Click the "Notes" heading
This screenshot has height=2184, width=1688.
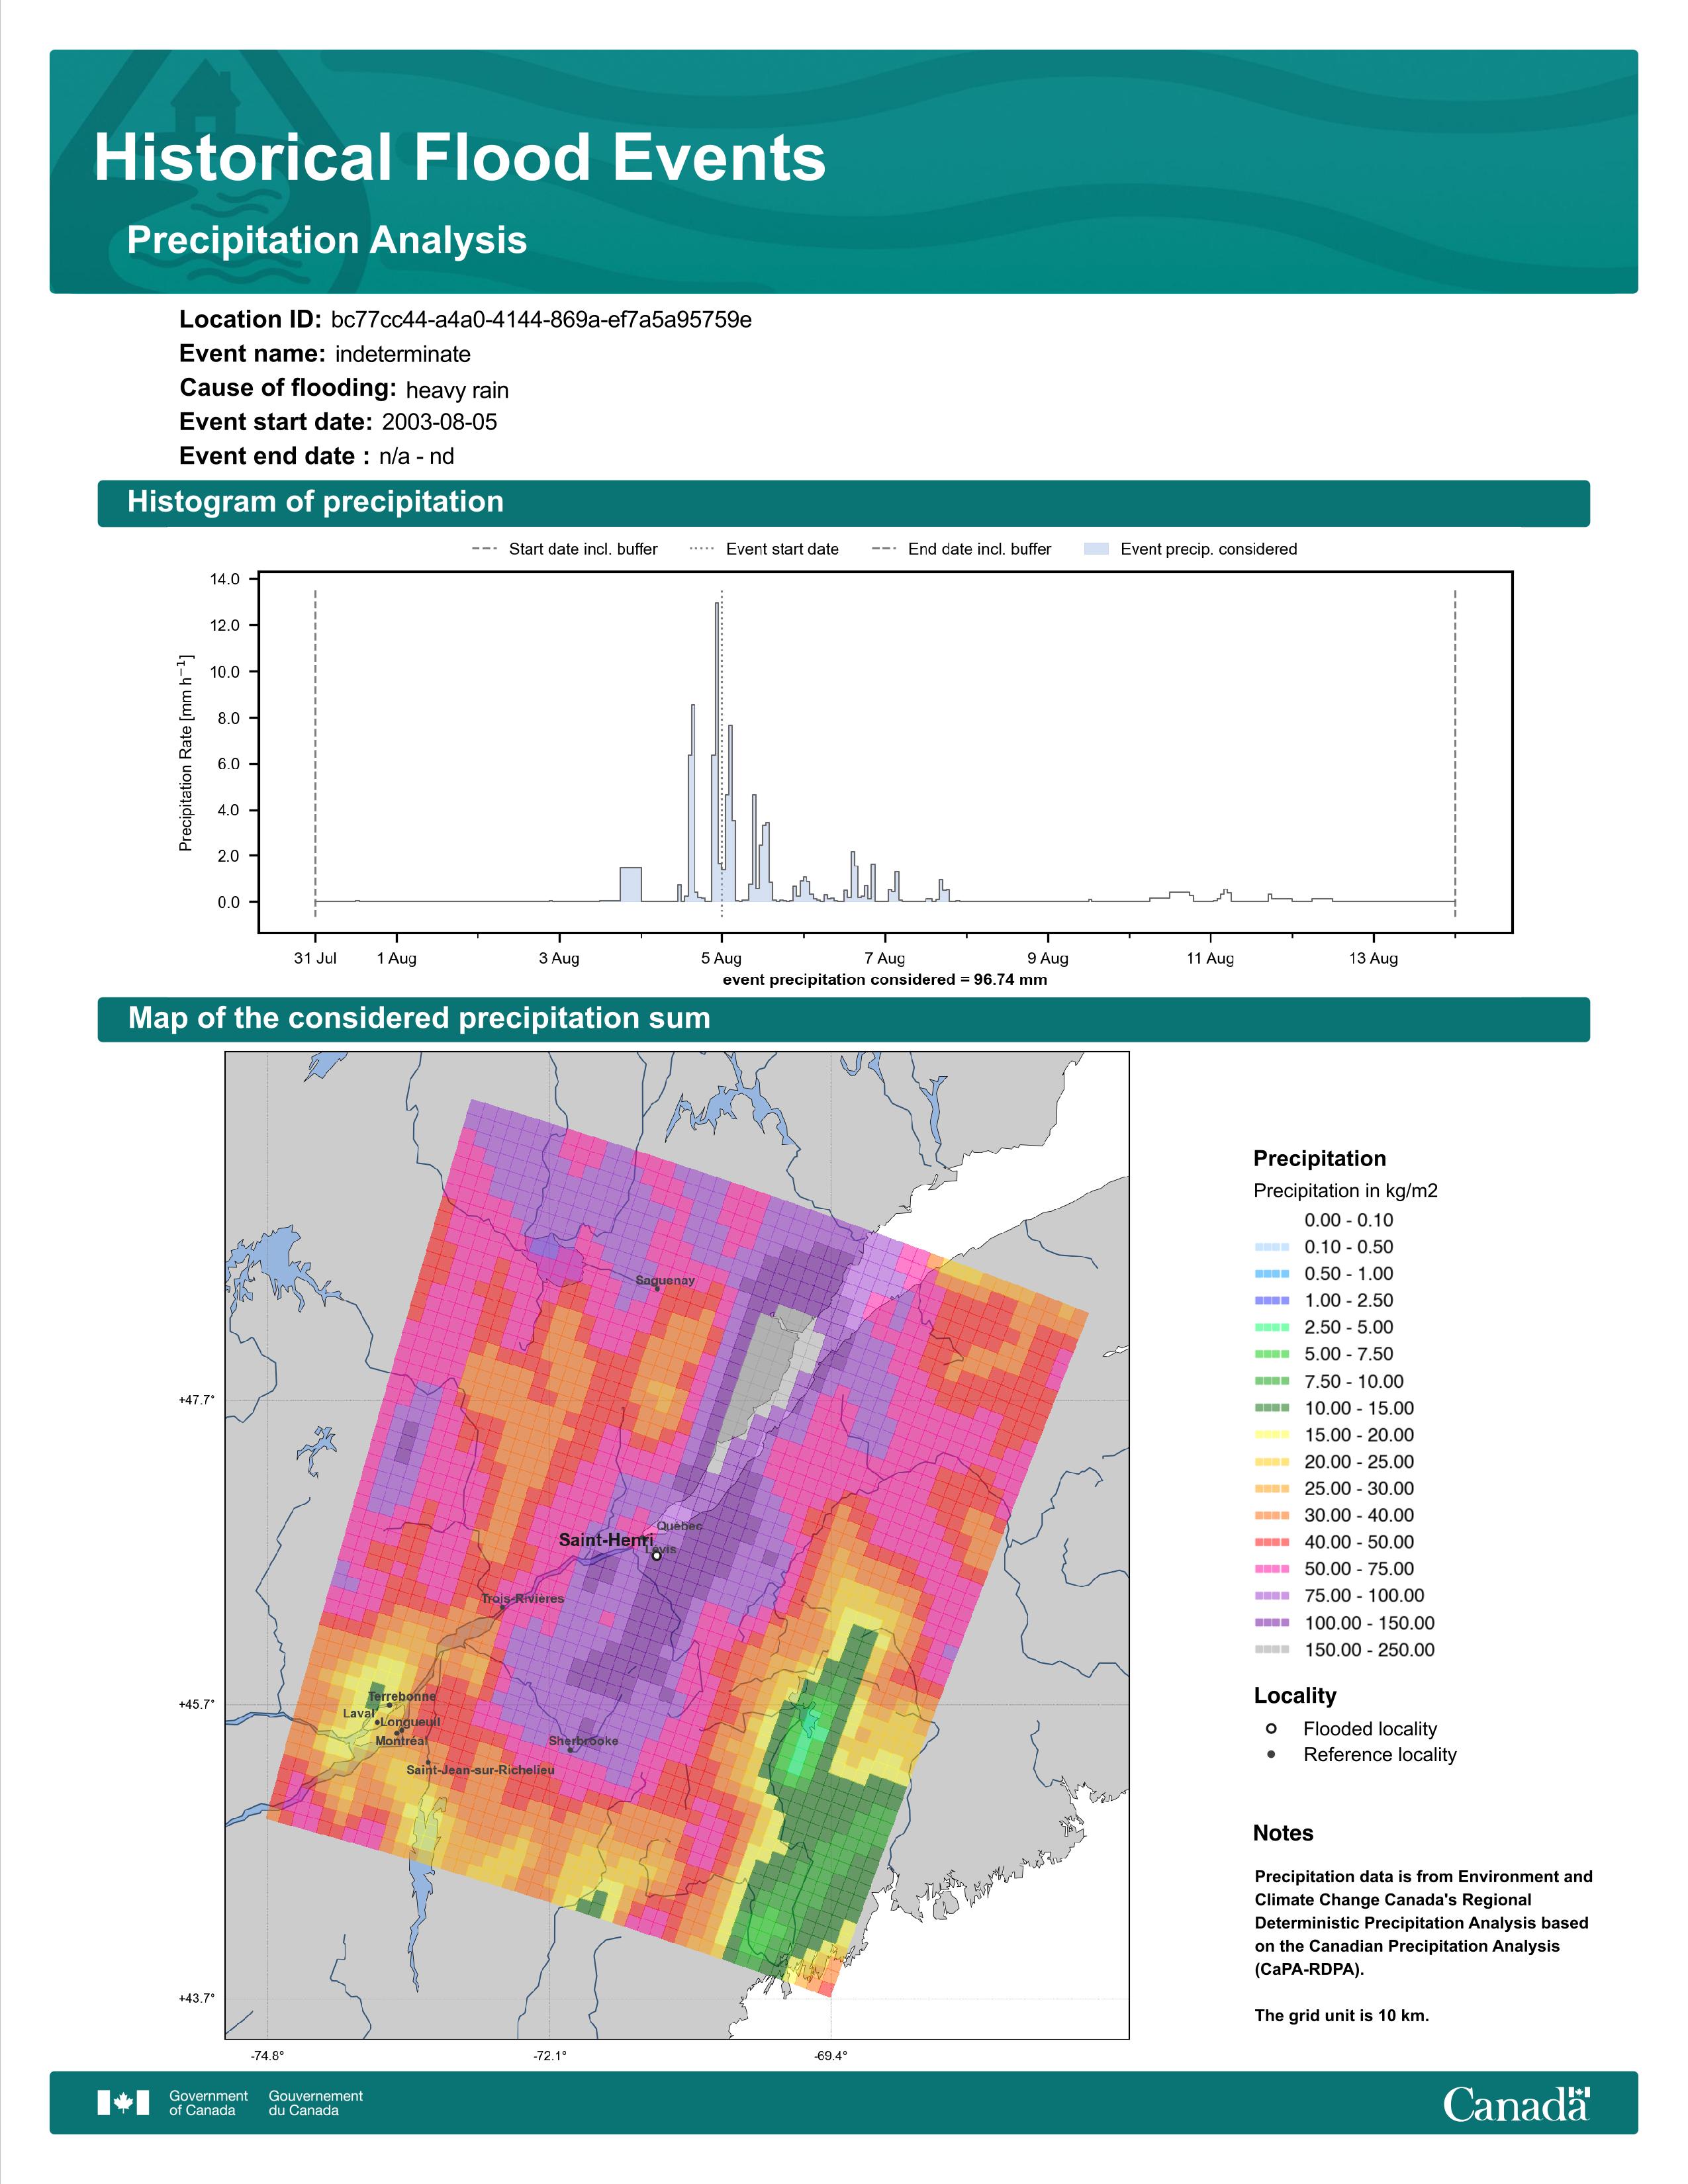click(x=1283, y=1833)
